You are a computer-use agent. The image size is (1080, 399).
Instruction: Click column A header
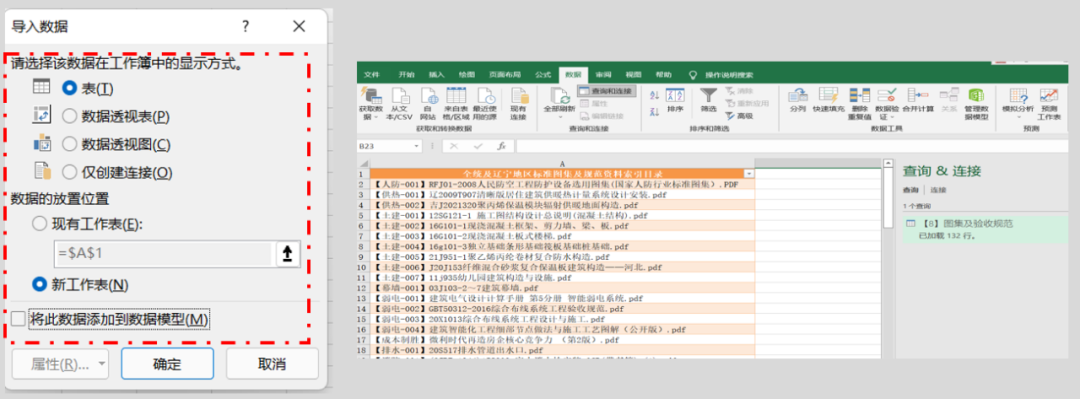click(562, 163)
